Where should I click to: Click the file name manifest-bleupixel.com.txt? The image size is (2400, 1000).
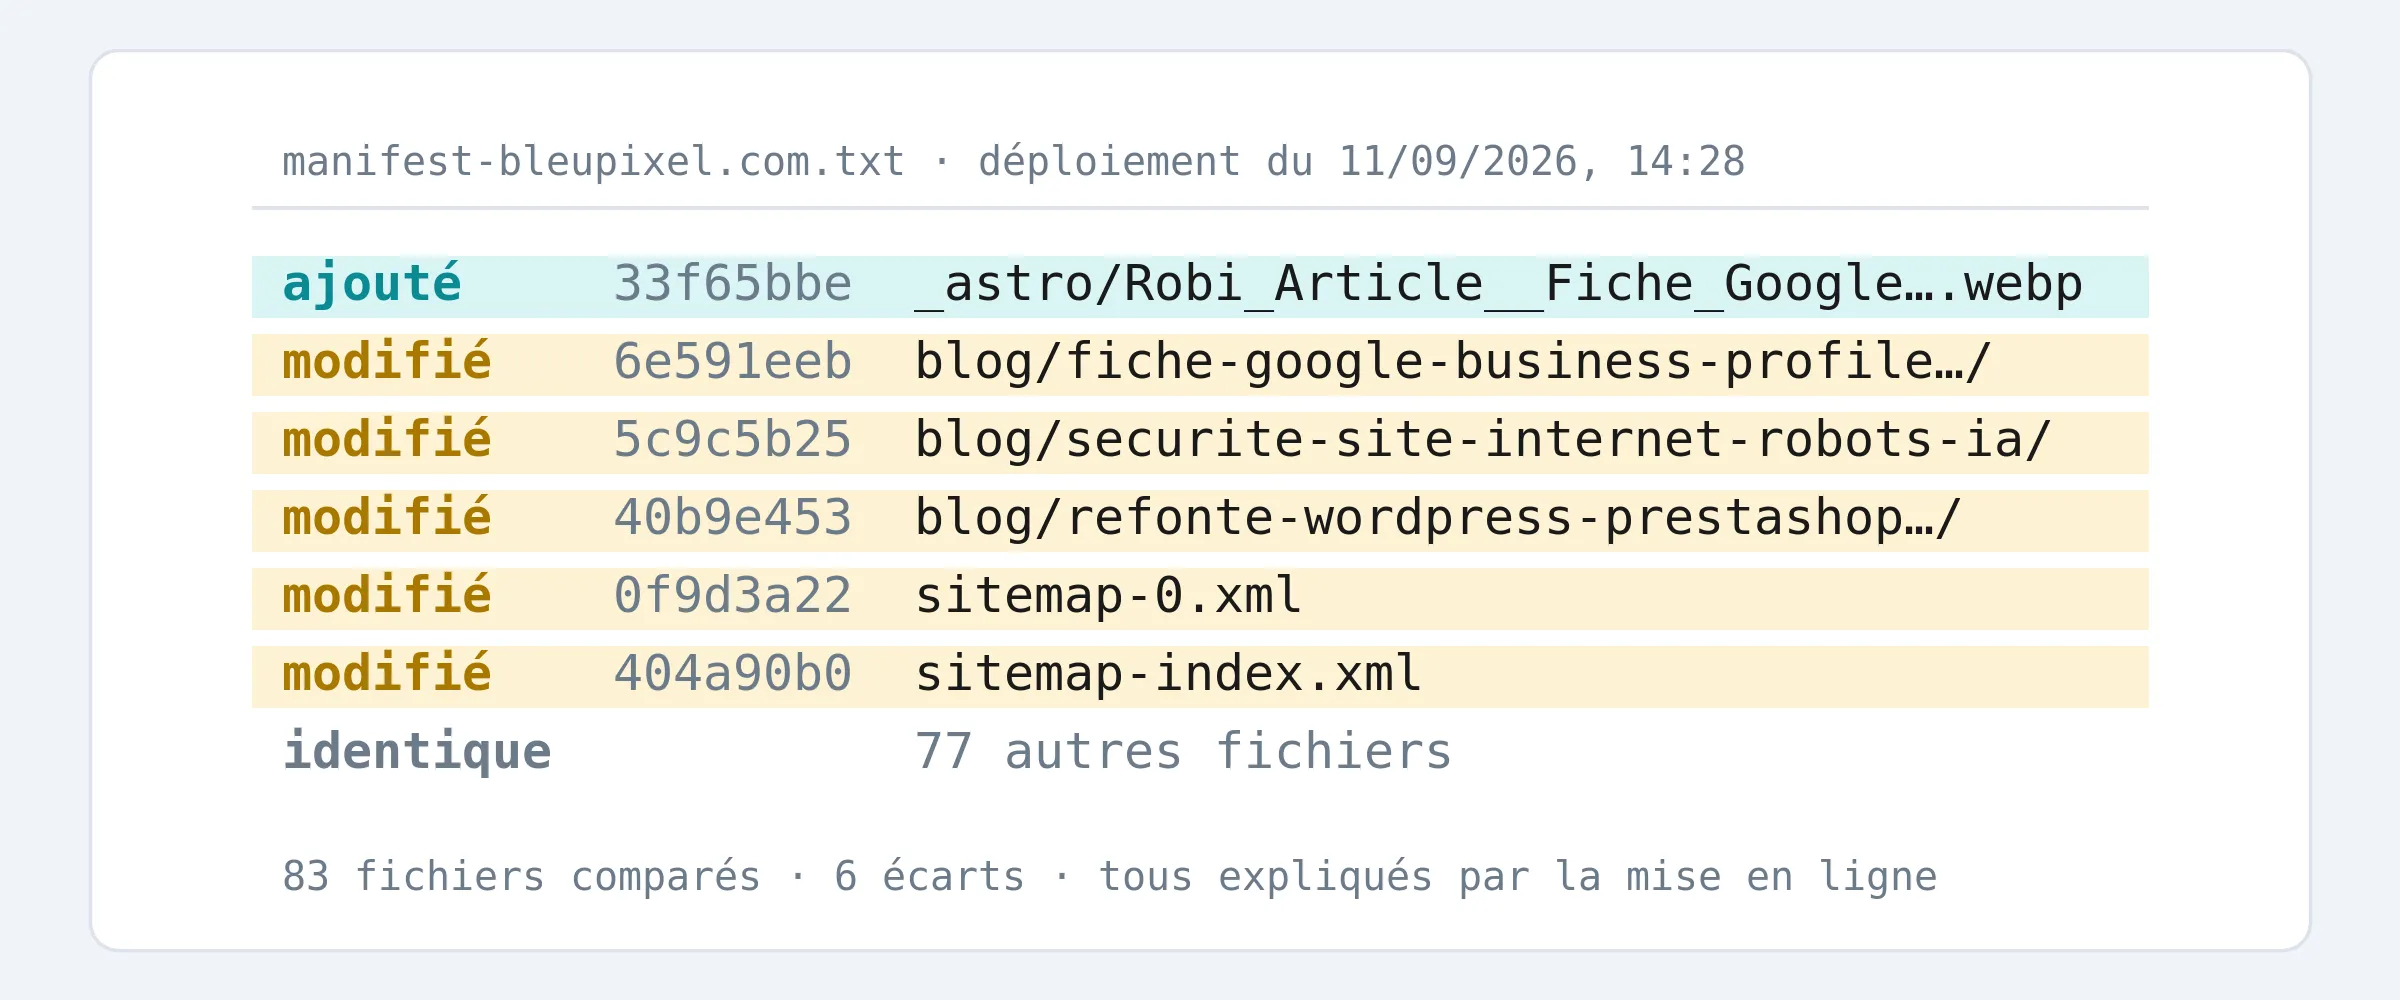[594, 161]
